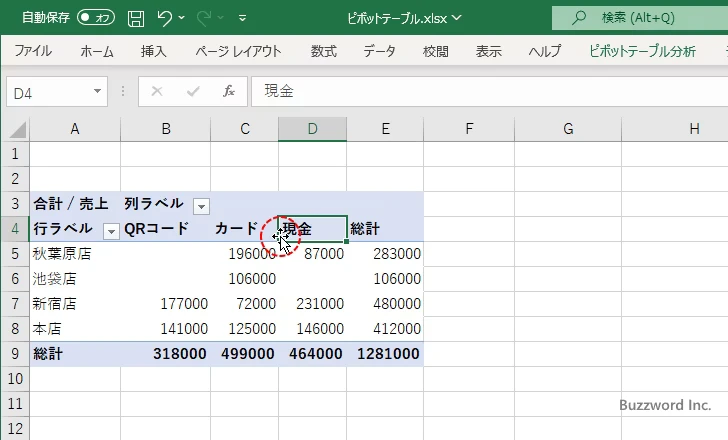Viewport: 728px width, 440px height.
Task: Select column G header
Action: tap(568, 129)
